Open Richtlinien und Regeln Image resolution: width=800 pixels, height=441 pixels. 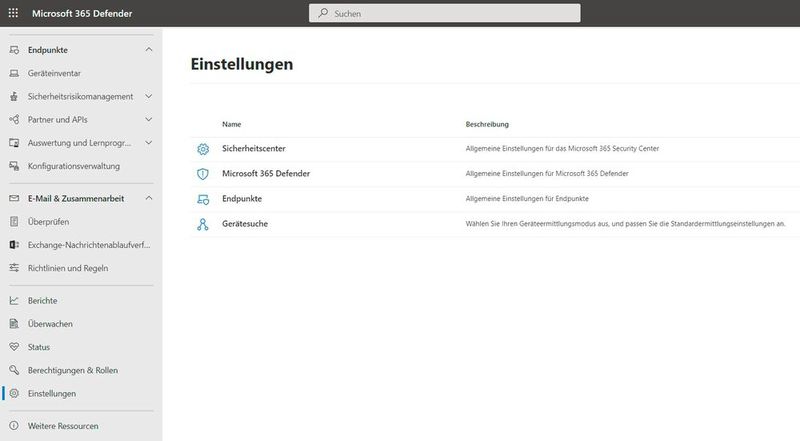pos(68,268)
